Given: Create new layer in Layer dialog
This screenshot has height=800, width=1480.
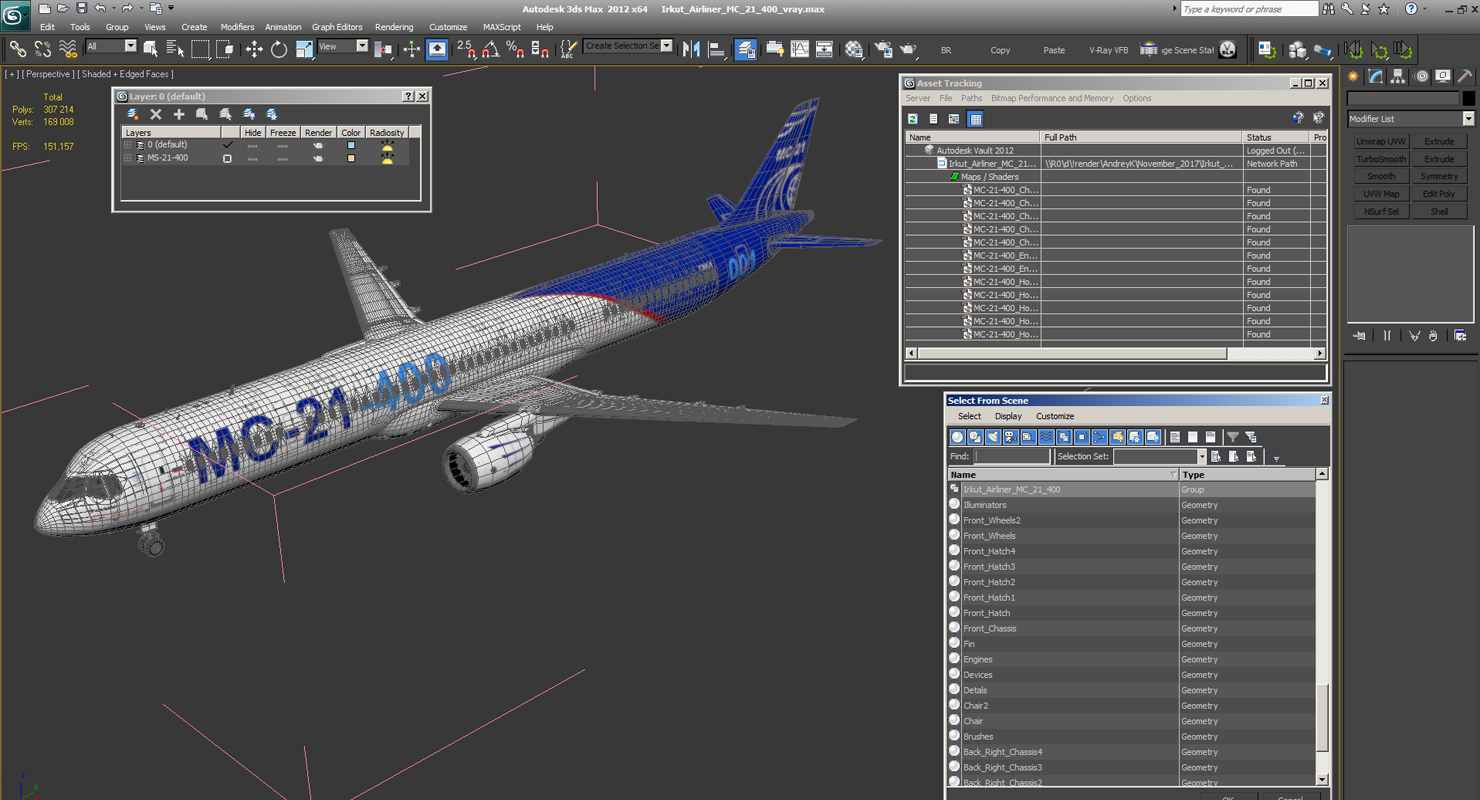Looking at the screenshot, I should point(132,114).
